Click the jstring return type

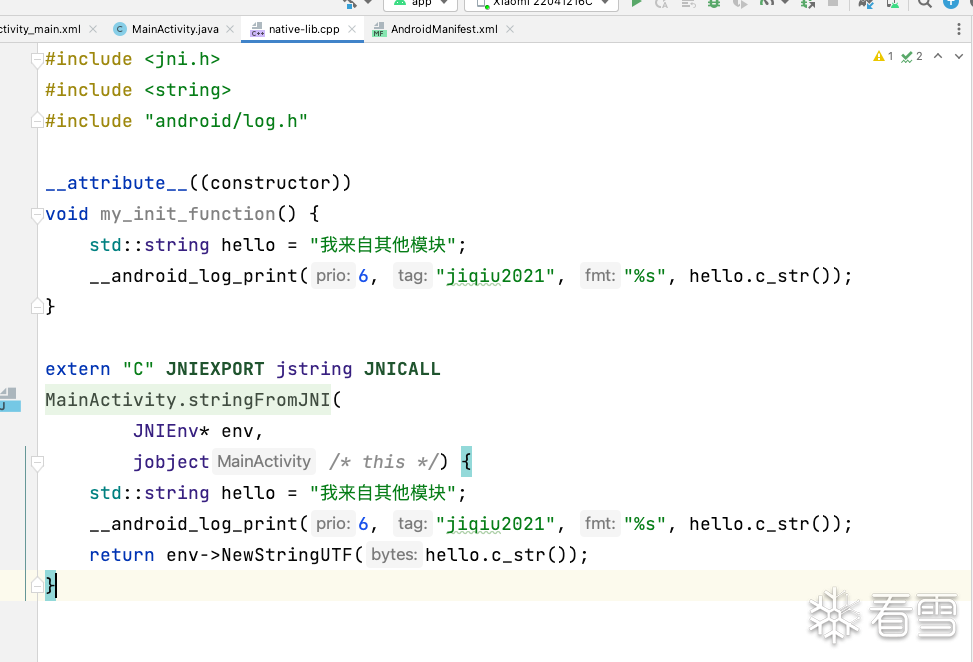pyautogui.click(x=314, y=369)
